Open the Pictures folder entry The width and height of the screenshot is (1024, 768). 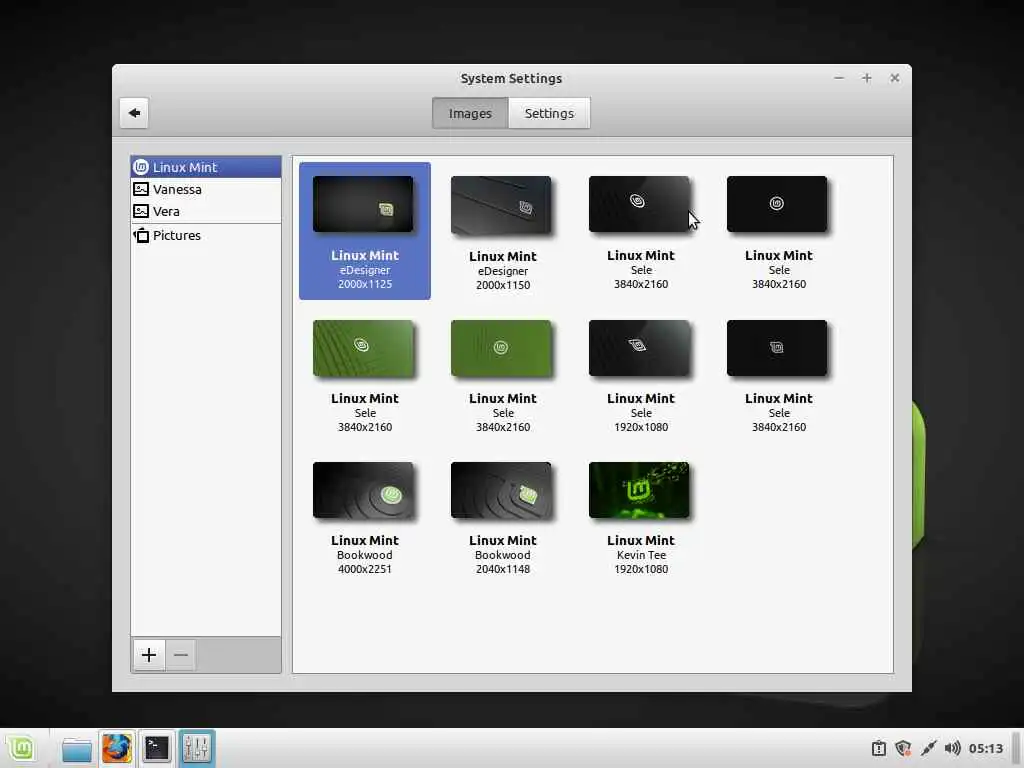point(206,235)
